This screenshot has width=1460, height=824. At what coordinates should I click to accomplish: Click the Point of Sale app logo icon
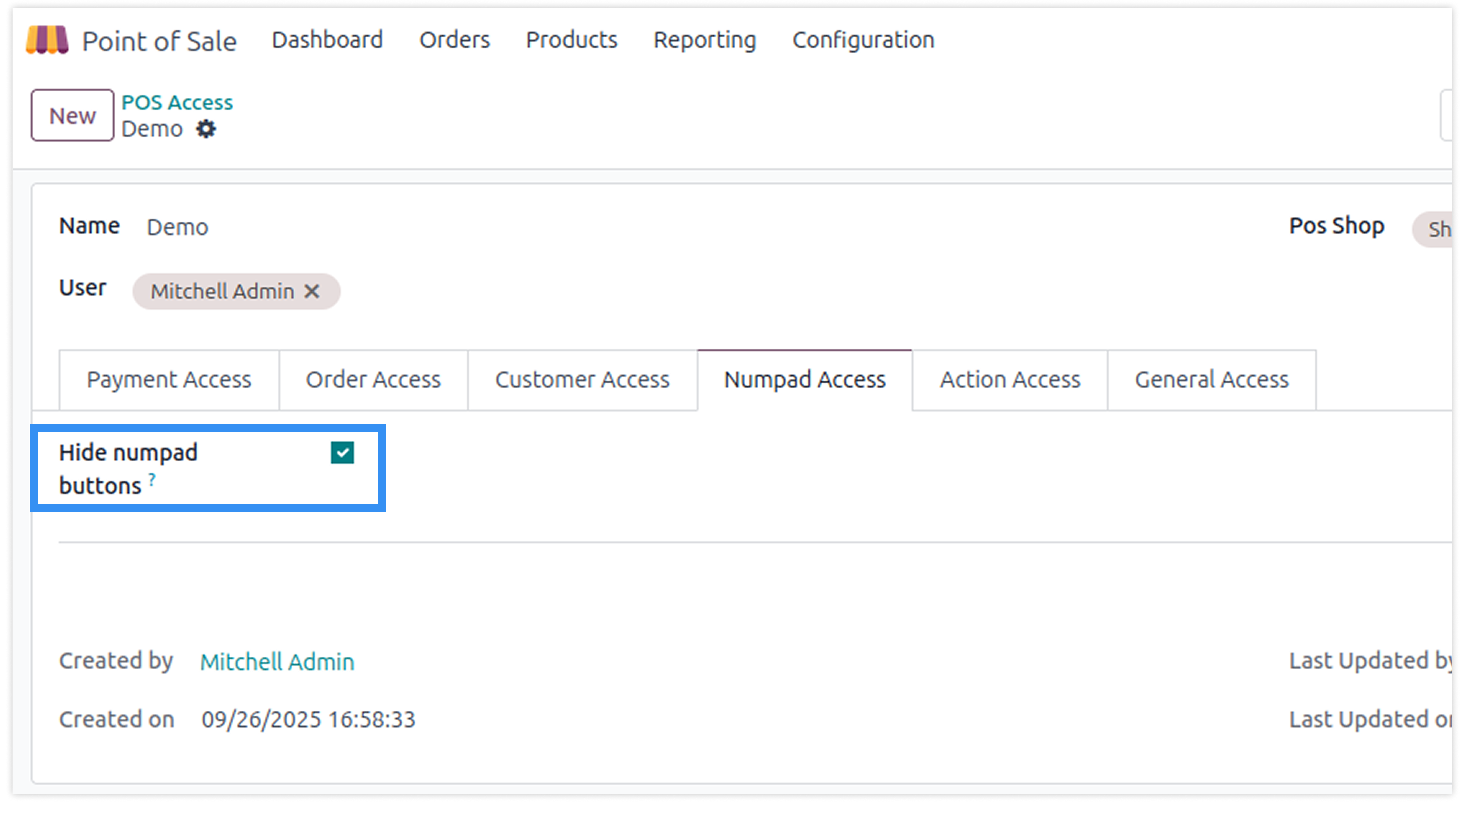pos(47,40)
